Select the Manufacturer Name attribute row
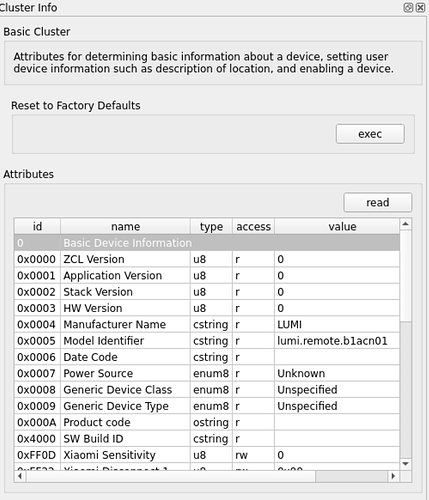 [207, 324]
